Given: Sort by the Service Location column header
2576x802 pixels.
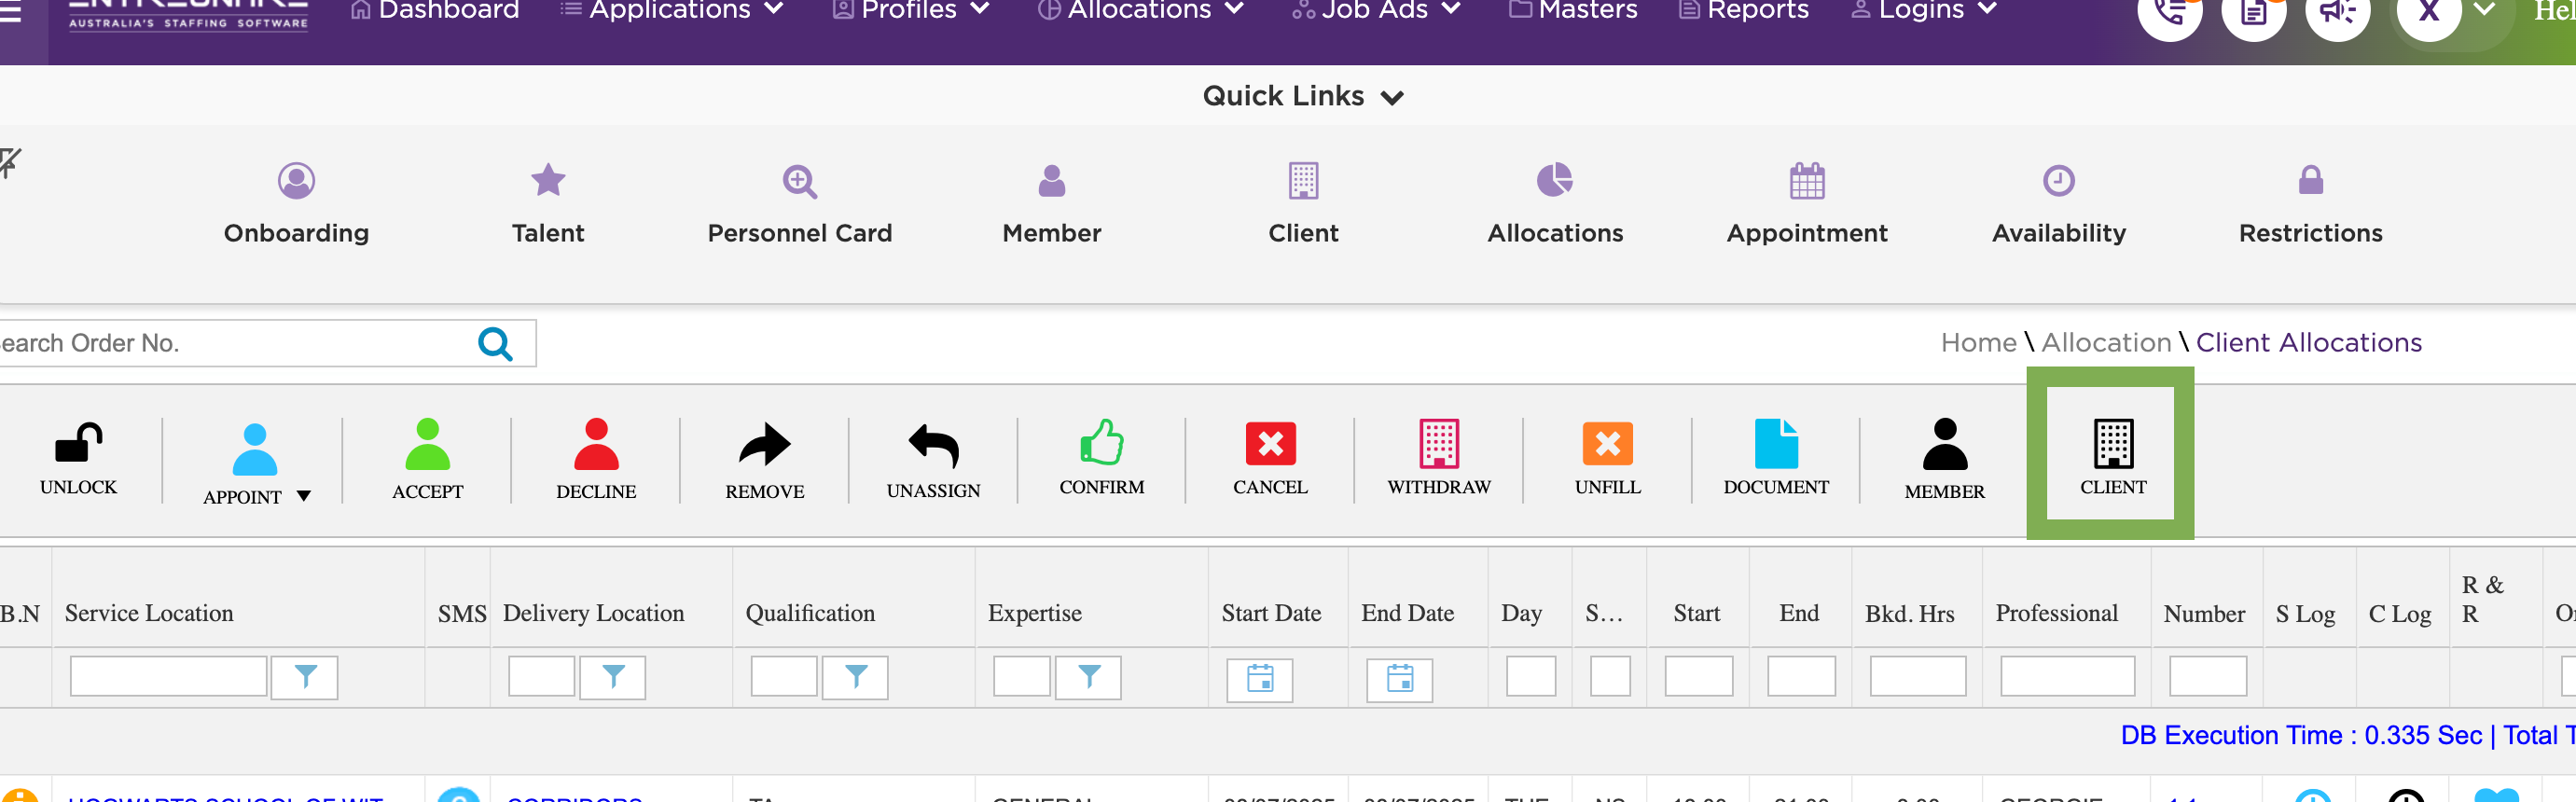Looking at the screenshot, I should 149,613.
